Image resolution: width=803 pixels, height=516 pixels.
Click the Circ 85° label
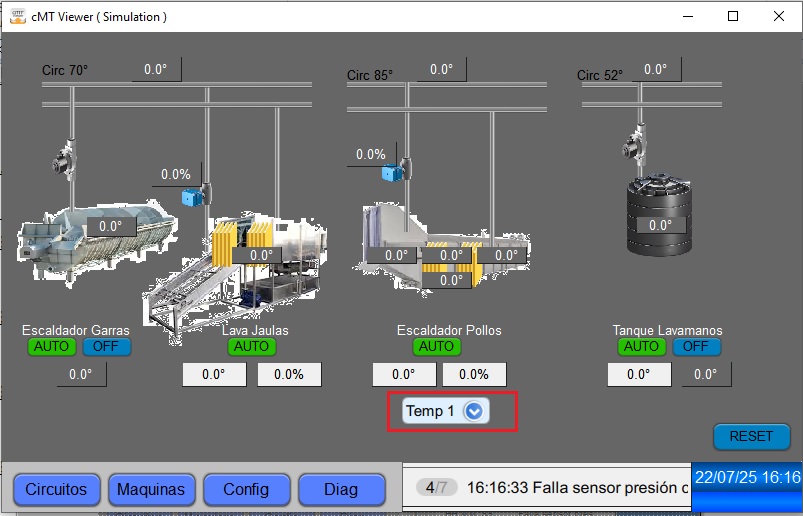coord(370,75)
